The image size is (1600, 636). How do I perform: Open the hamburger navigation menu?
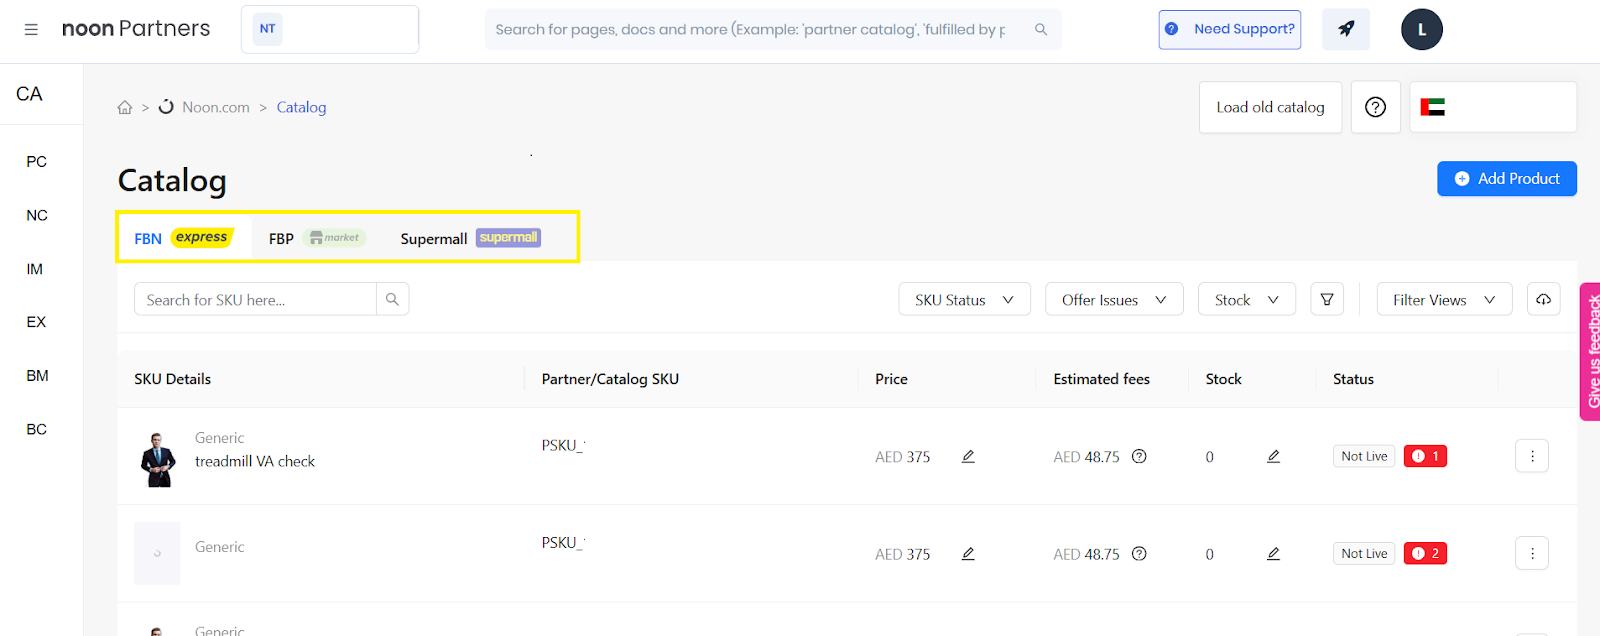tap(31, 30)
